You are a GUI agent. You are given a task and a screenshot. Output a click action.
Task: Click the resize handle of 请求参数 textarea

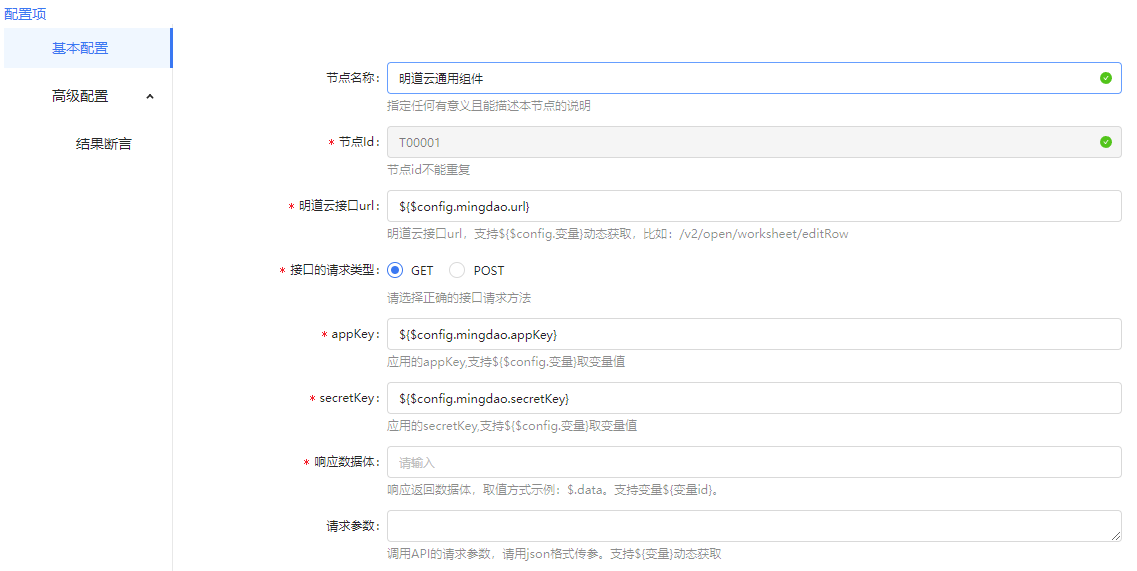tap(1115, 536)
